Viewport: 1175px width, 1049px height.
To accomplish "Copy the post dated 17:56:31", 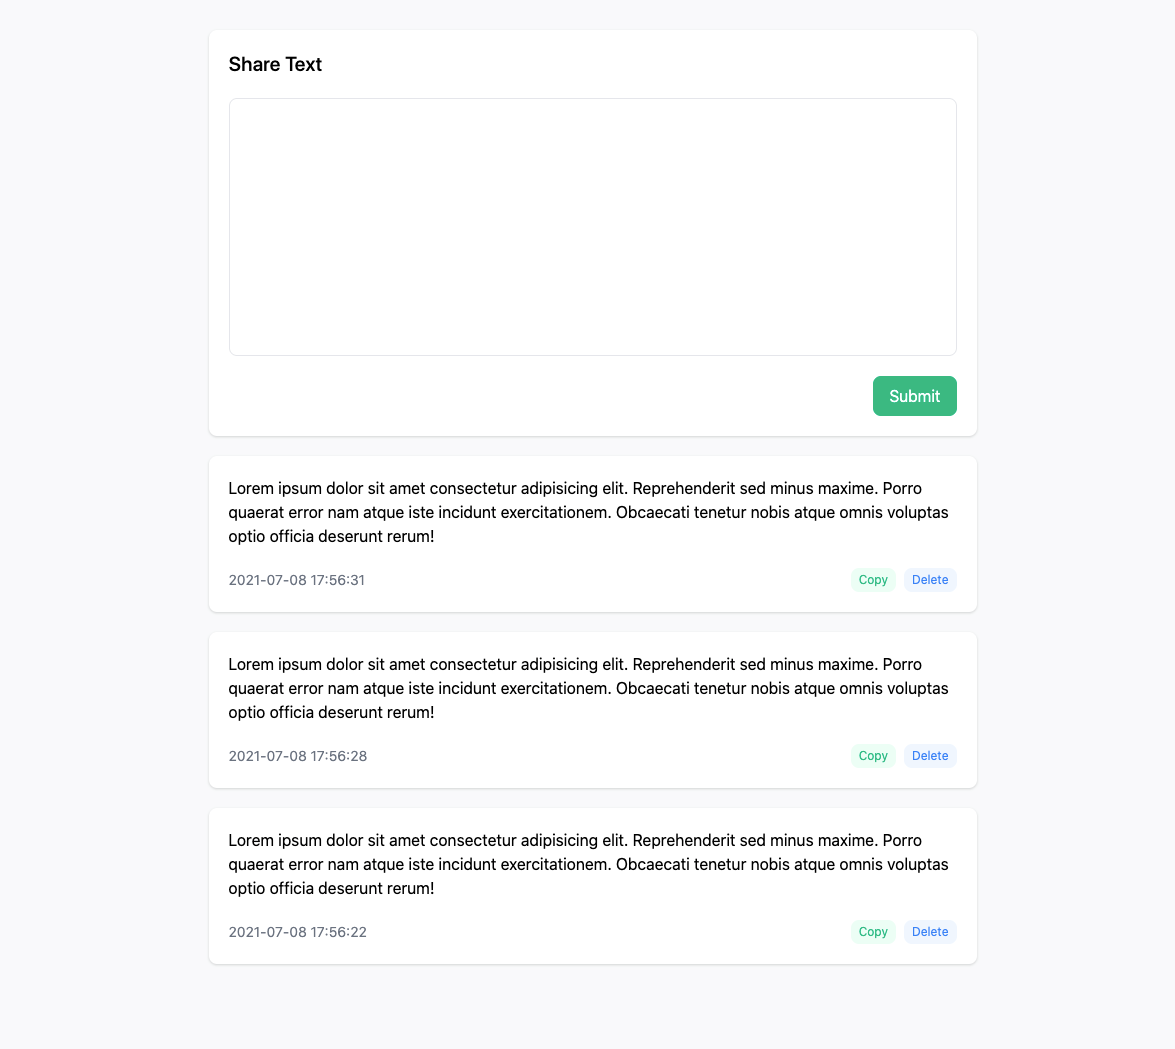I will pos(873,580).
